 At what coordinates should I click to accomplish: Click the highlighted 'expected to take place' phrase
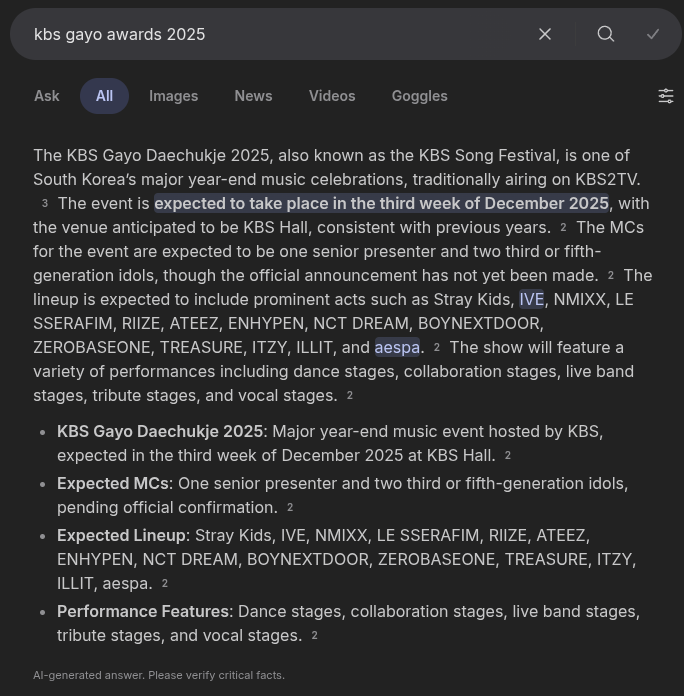click(x=381, y=203)
